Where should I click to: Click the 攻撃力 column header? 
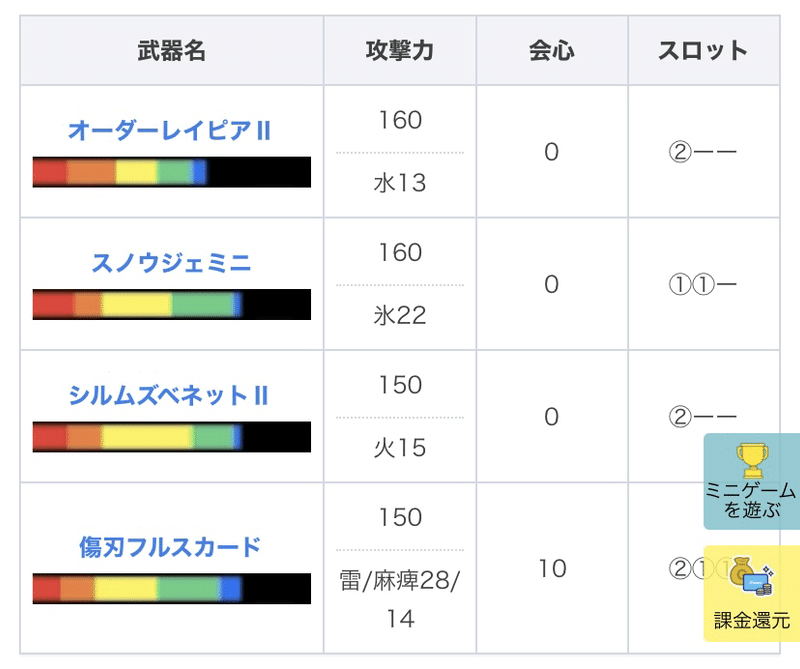coord(400,51)
